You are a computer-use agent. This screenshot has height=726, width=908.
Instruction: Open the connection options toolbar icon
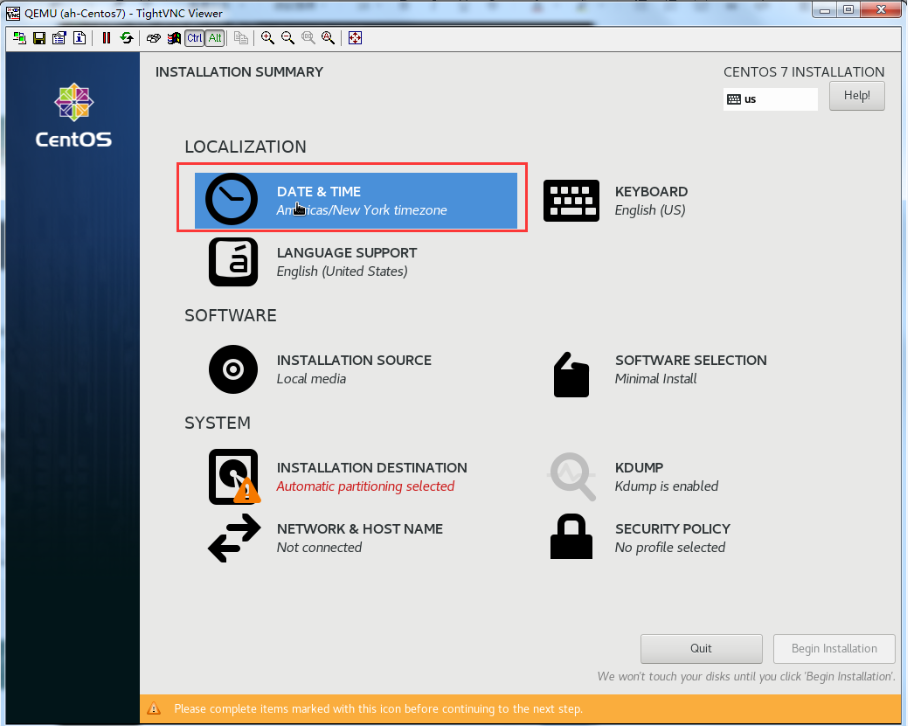(x=58, y=38)
